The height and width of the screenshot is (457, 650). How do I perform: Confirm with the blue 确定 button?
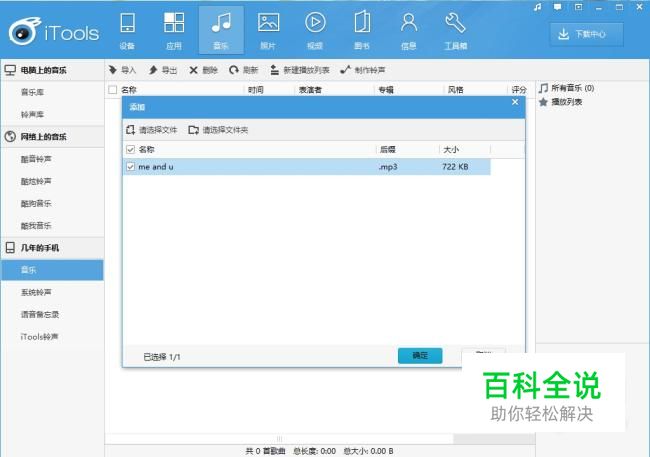(x=420, y=356)
